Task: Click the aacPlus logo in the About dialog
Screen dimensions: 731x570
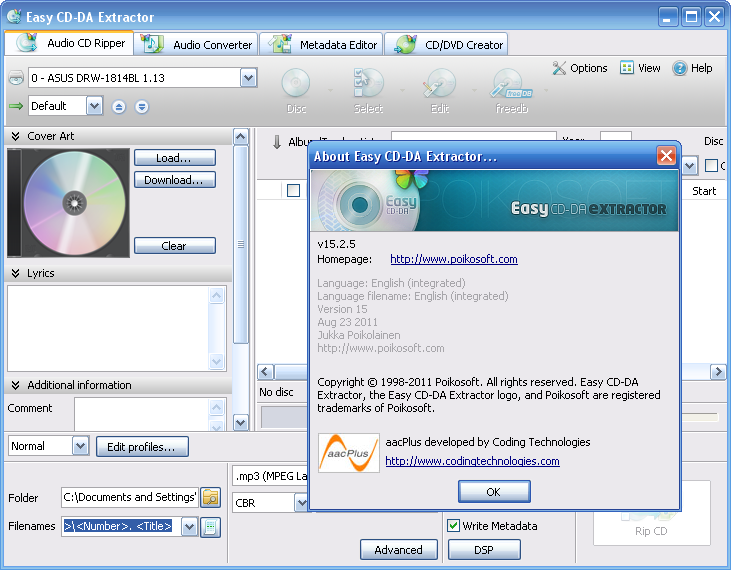Action: (349, 453)
